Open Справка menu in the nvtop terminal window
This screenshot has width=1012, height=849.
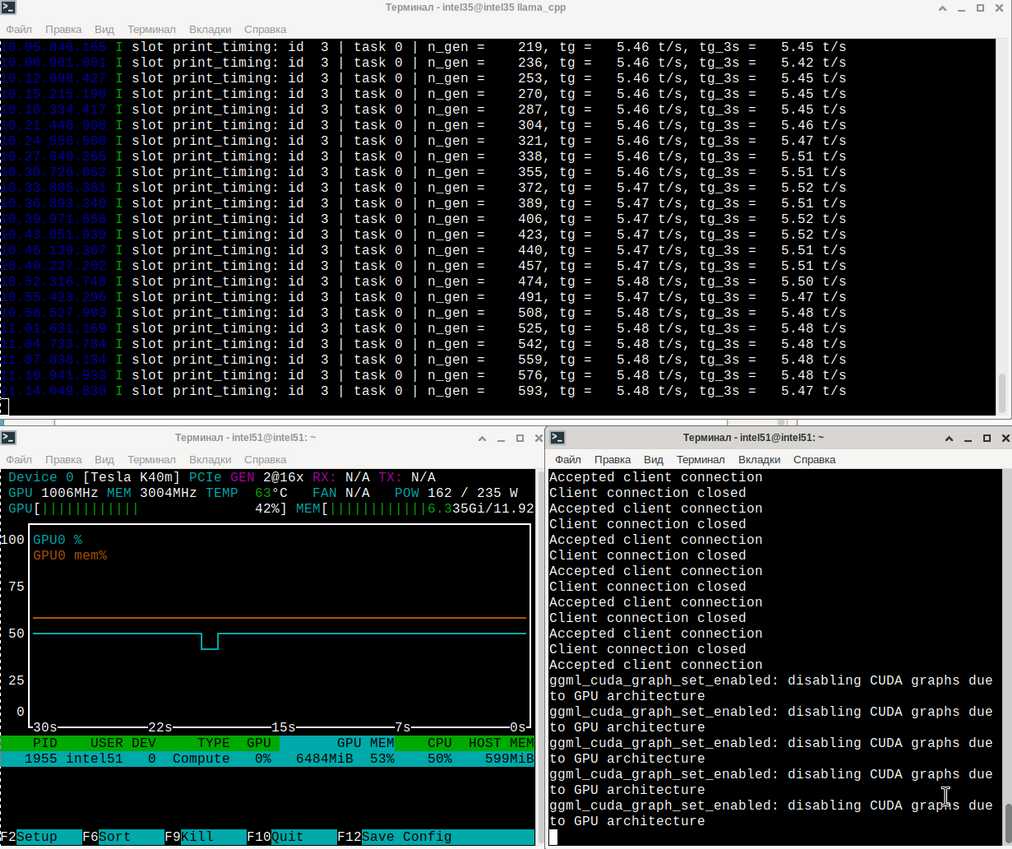click(x=265, y=459)
